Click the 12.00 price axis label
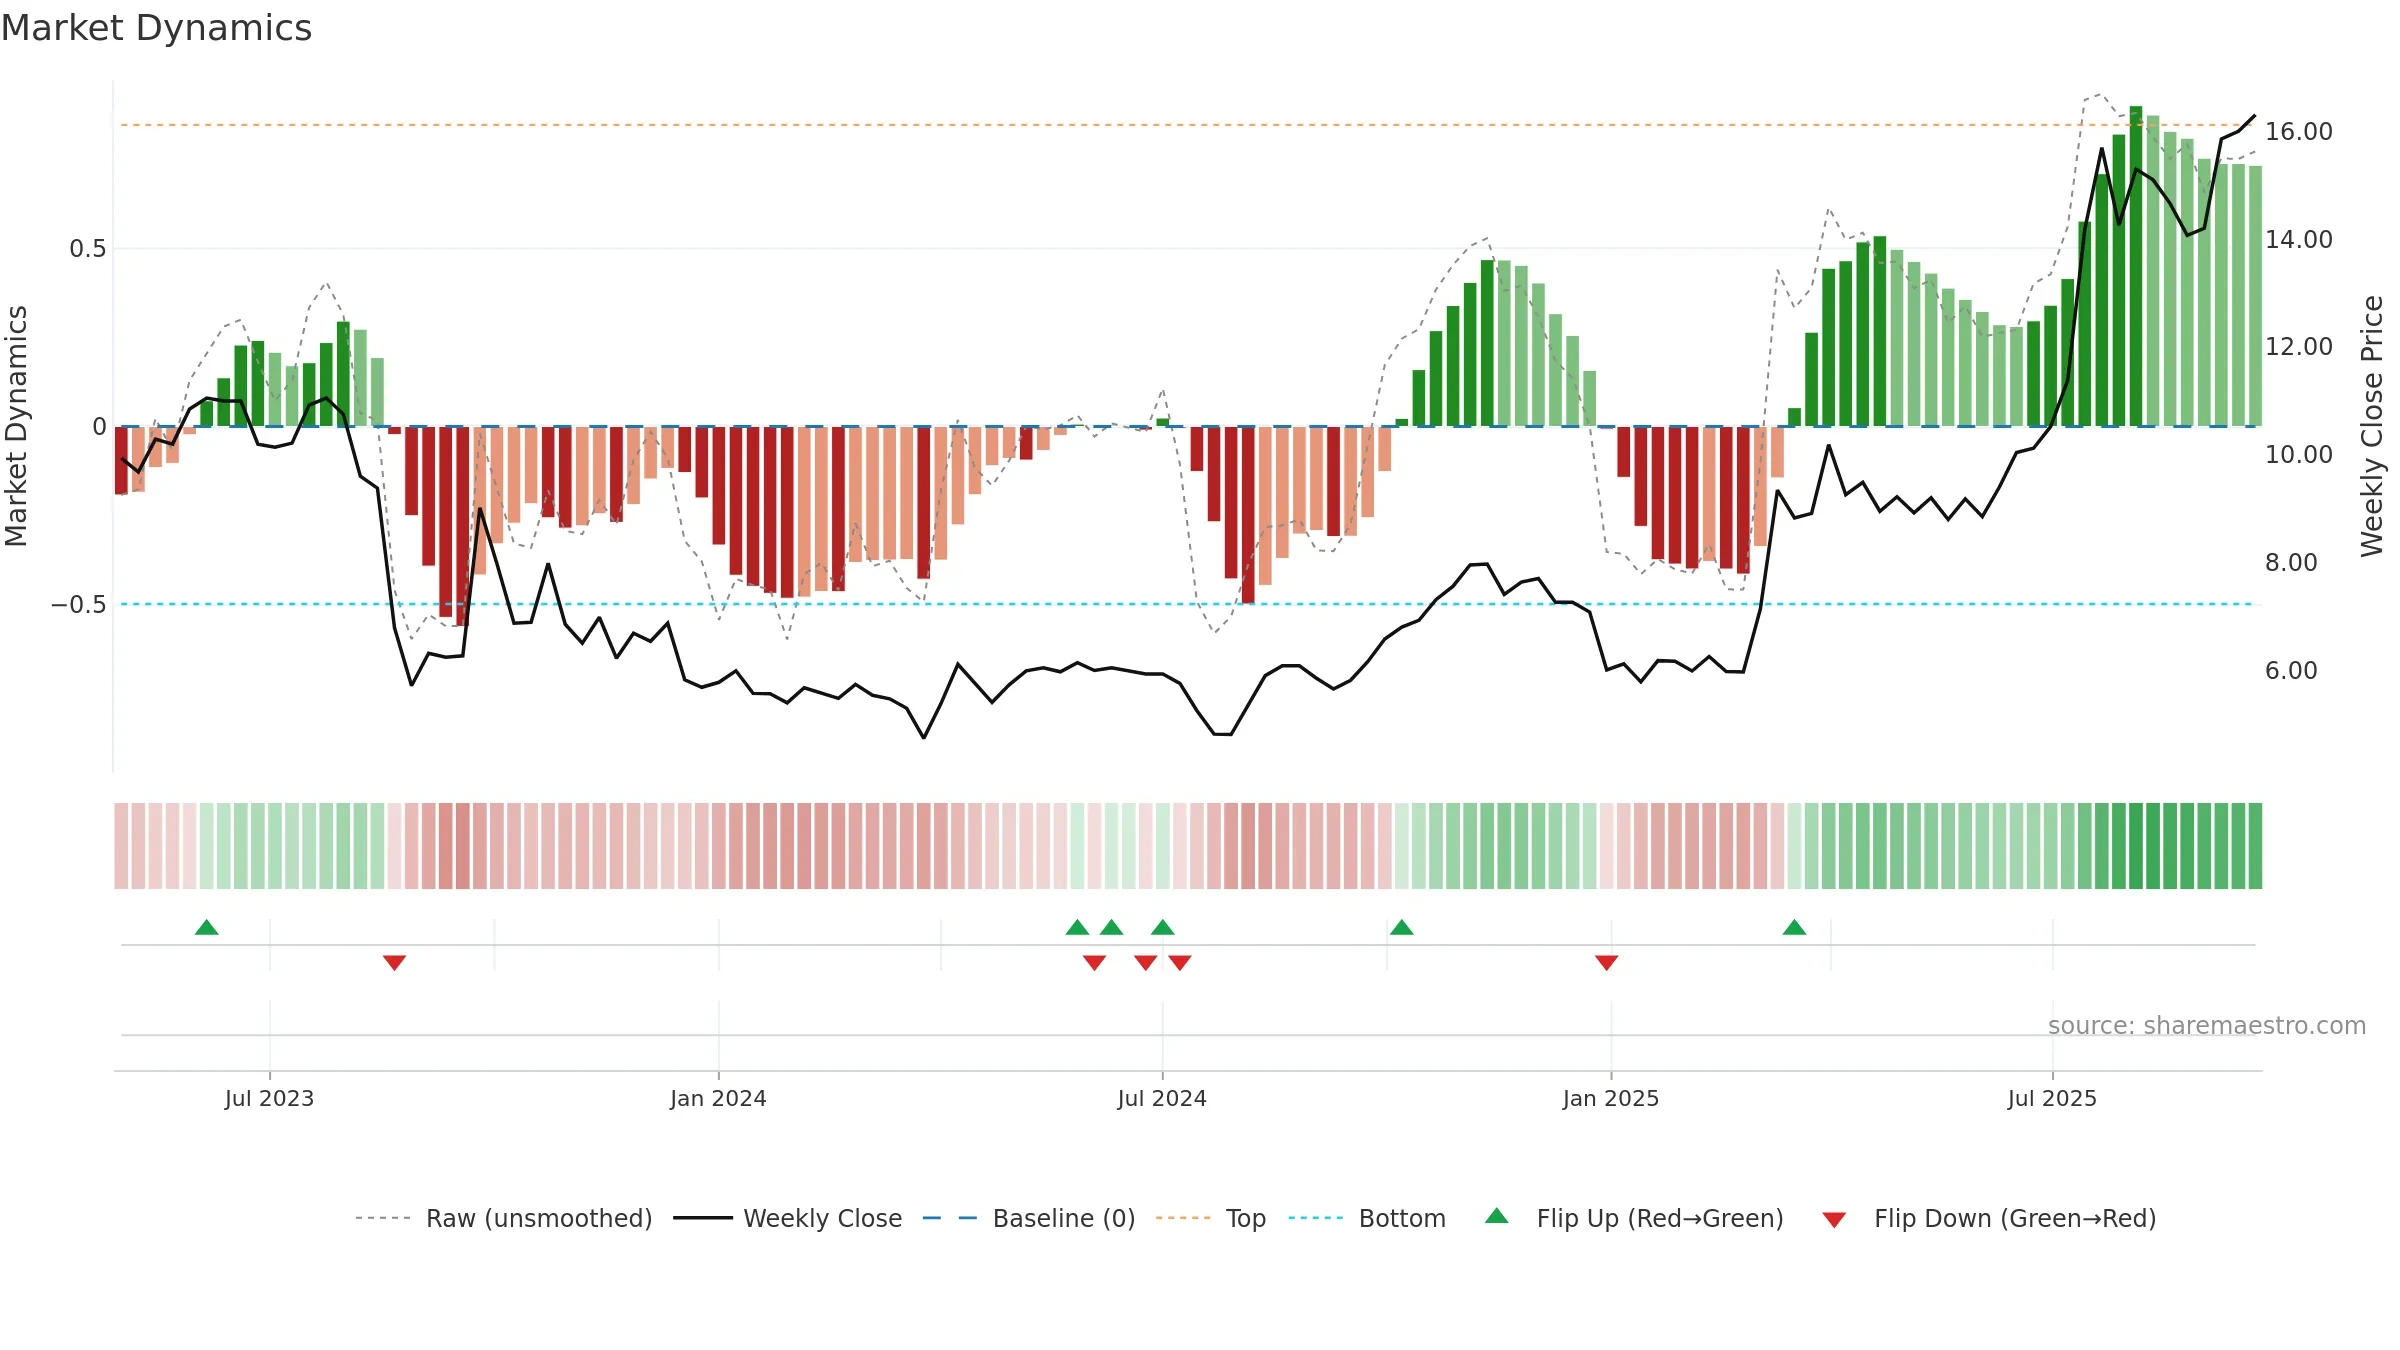The height and width of the screenshot is (1350, 2400). click(x=2299, y=347)
